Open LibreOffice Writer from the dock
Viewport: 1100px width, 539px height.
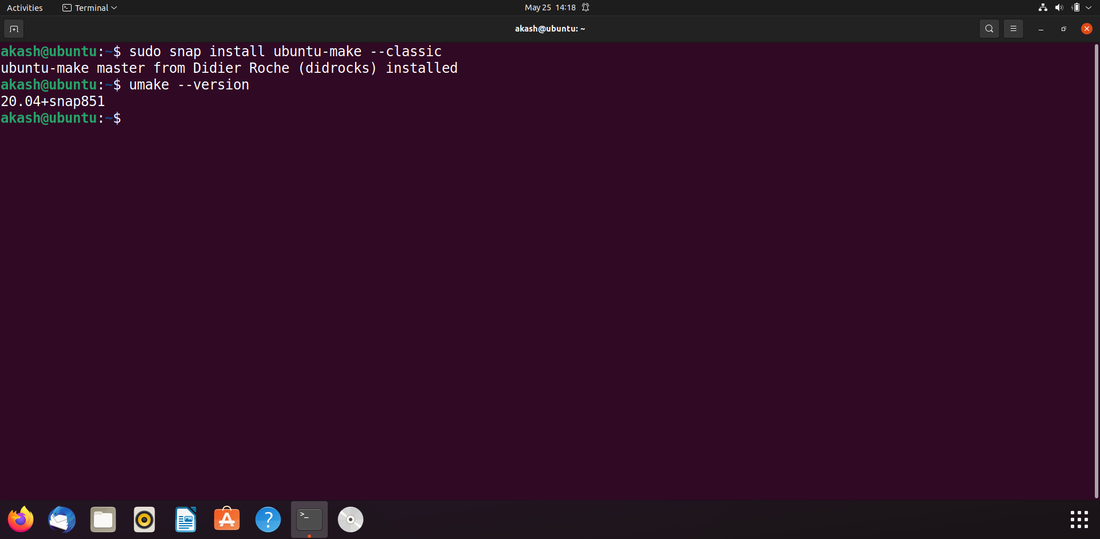click(x=186, y=519)
